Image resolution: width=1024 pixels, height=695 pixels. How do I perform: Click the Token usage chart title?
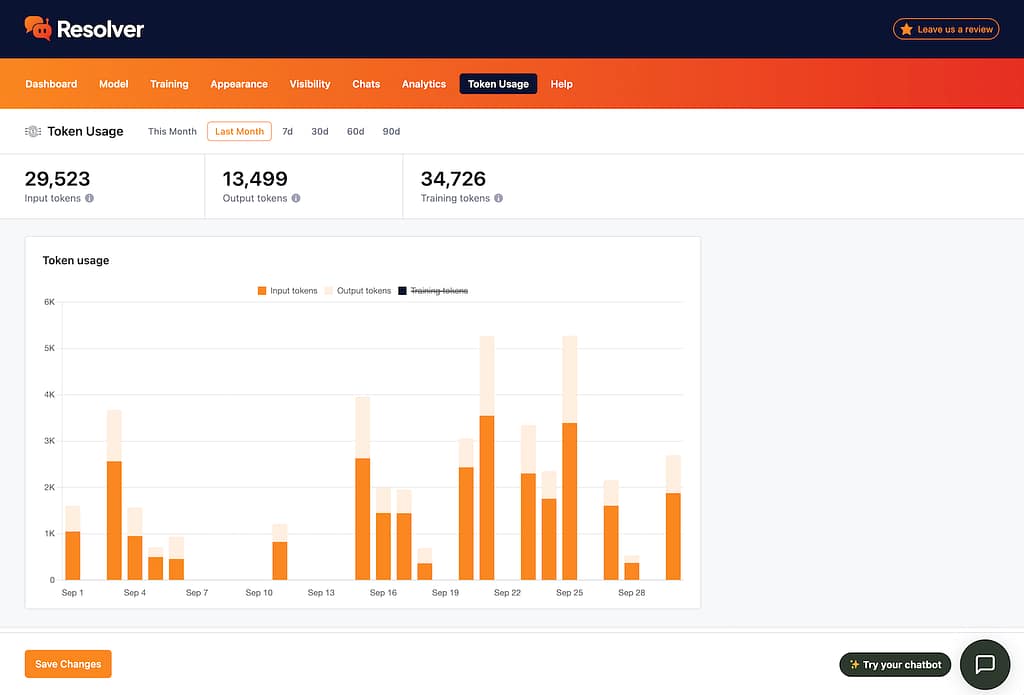click(76, 261)
